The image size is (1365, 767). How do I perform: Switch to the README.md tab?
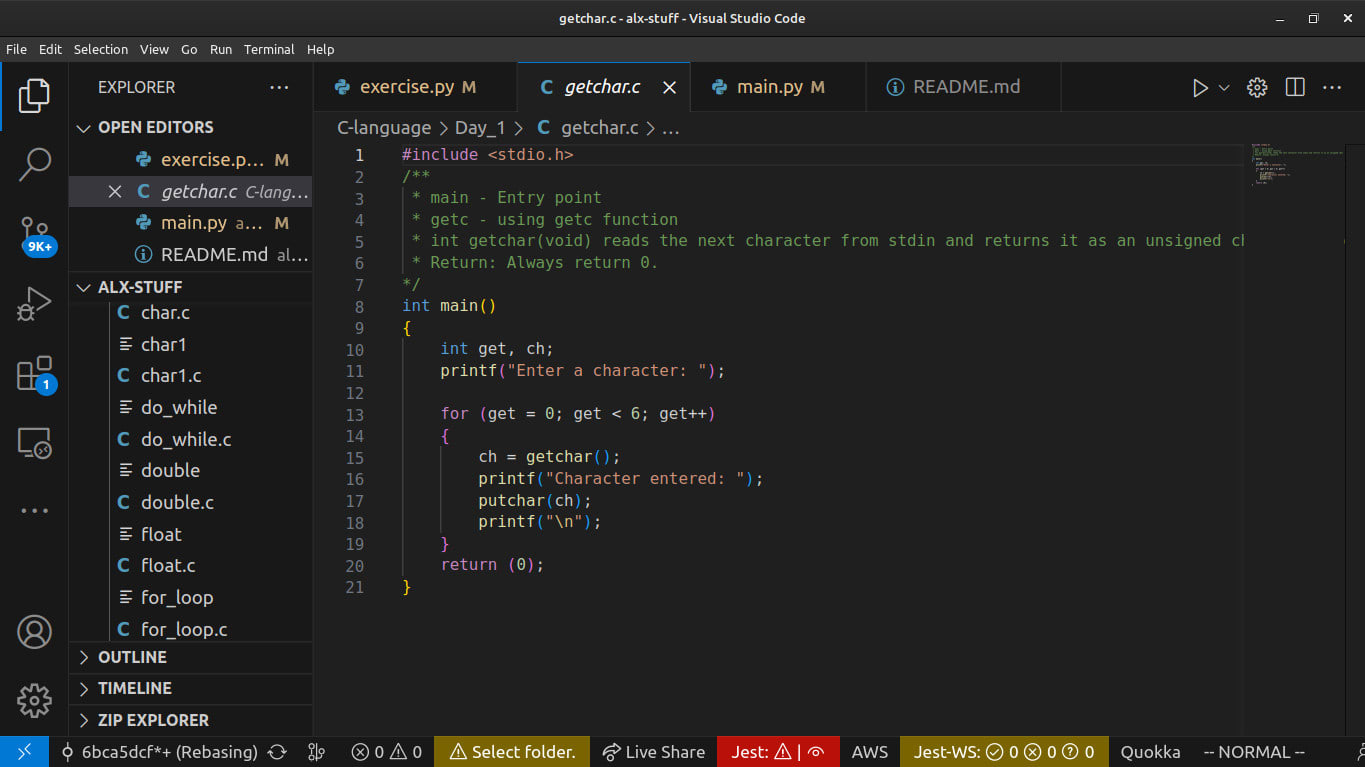pyautogui.click(x=954, y=87)
